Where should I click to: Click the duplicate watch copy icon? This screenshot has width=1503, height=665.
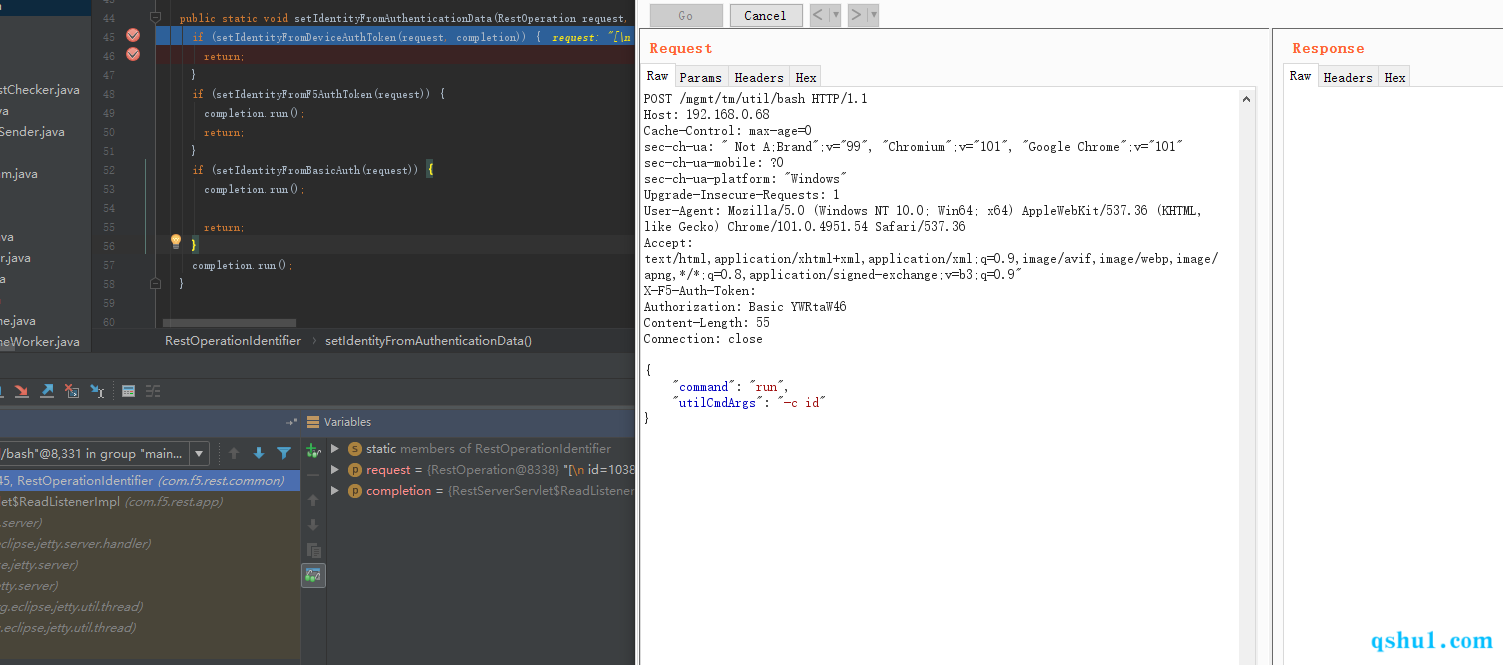[x=313, y=550]
